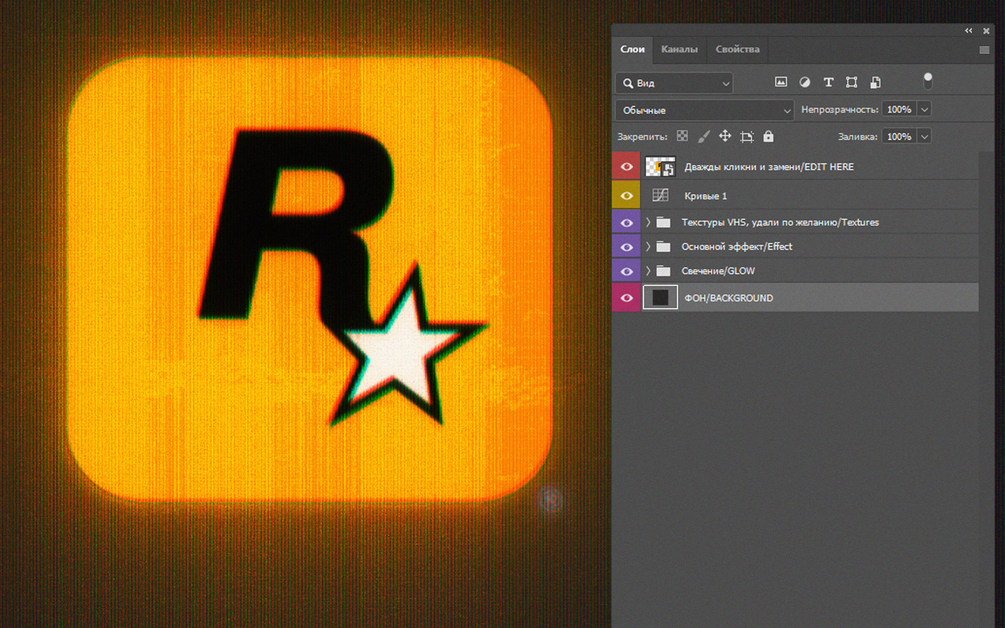This screenshot has width=1005, height=628.
Task: Click the Заливка label
Action: (x=858, y=136)
